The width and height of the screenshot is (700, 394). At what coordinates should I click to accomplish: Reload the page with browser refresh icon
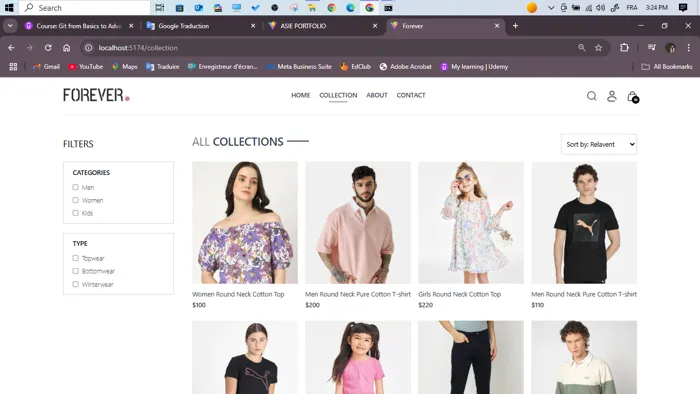tap(48, 48)
